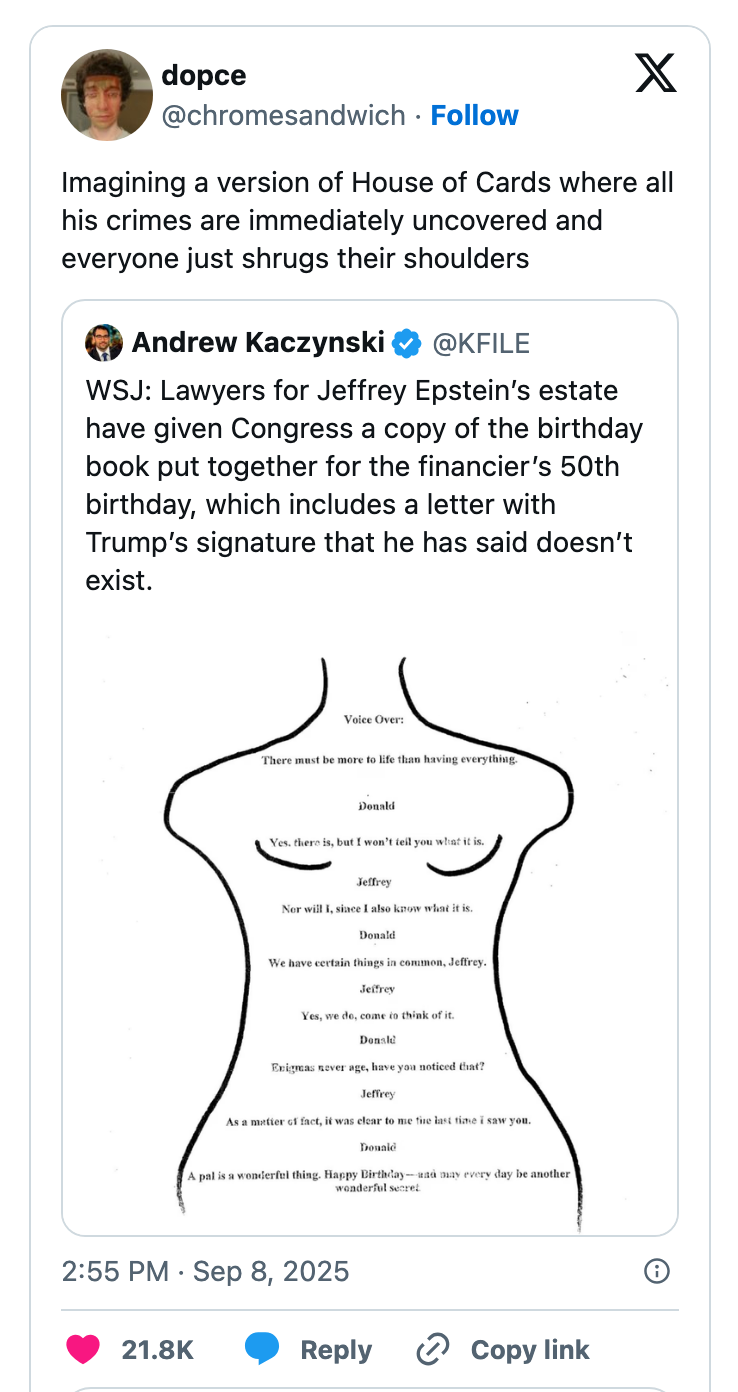Screen dimensions: 738x1392
Task: Click Andrew Kaczynski's profile avatar
Action: click(x=104, y=343)
